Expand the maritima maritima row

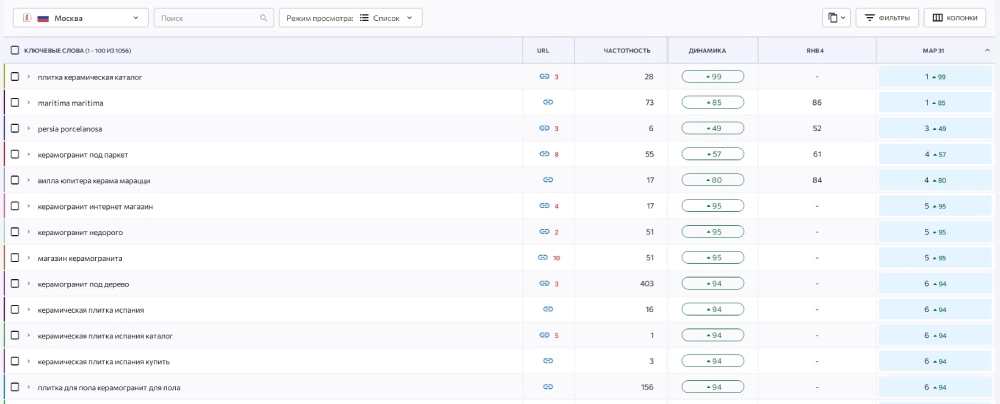(29, 102)
